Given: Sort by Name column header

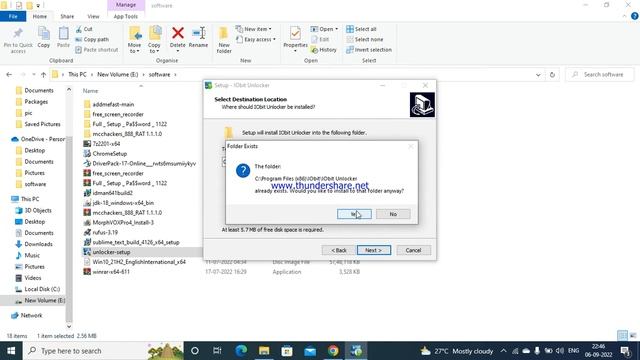Looking at the screenshot, I should coord(91,91).
